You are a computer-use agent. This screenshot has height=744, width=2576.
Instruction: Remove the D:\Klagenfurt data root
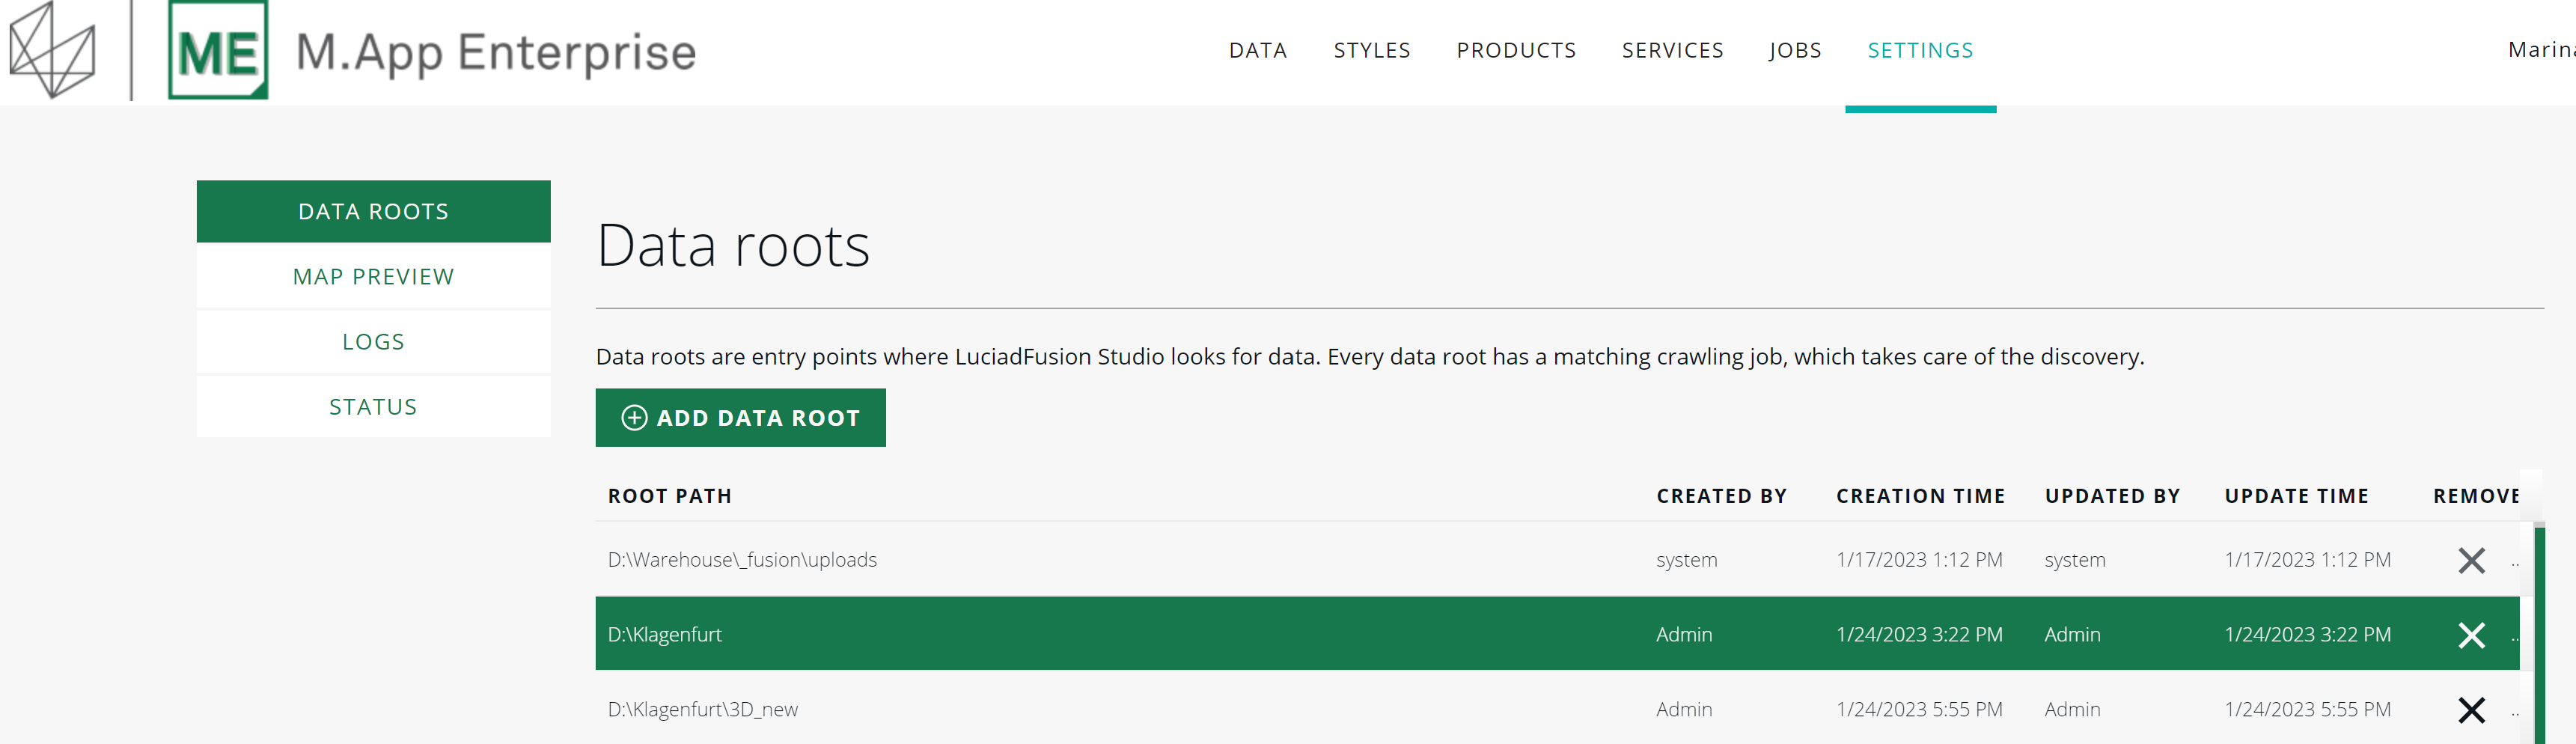pyautogui.click(x=2470, y=635)
